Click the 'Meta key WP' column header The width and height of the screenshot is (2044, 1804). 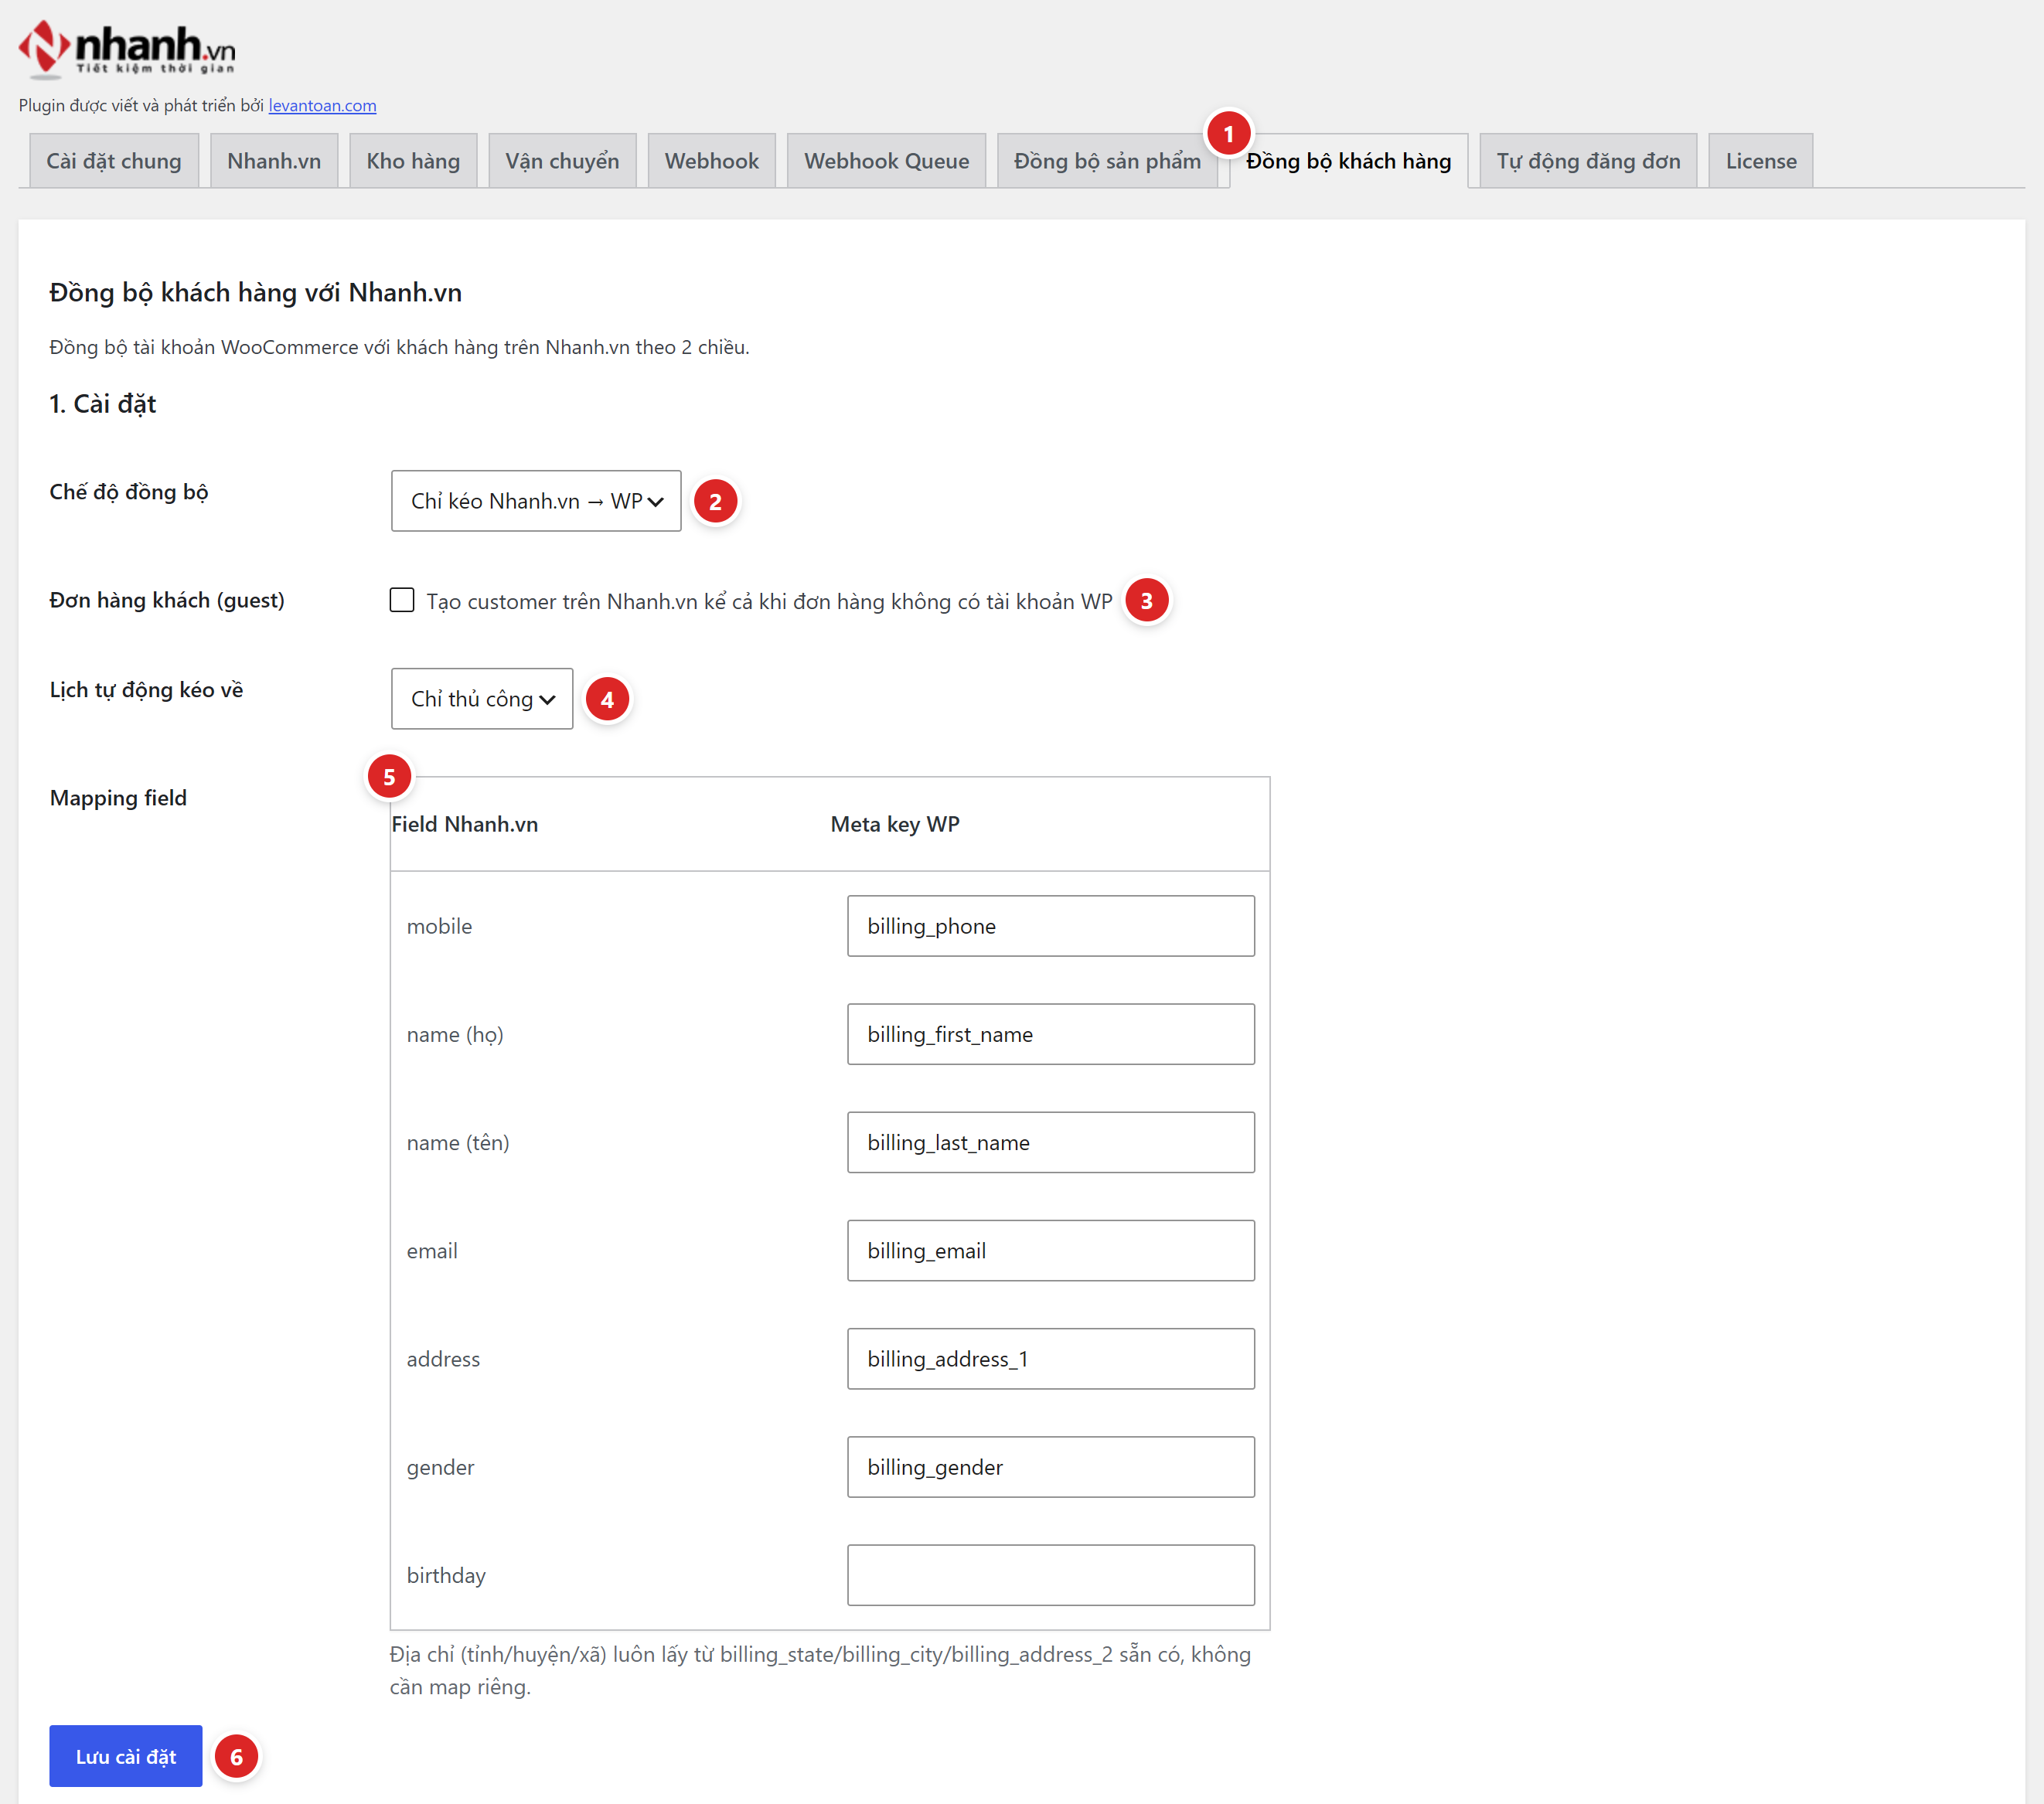[x=895, y=824]
